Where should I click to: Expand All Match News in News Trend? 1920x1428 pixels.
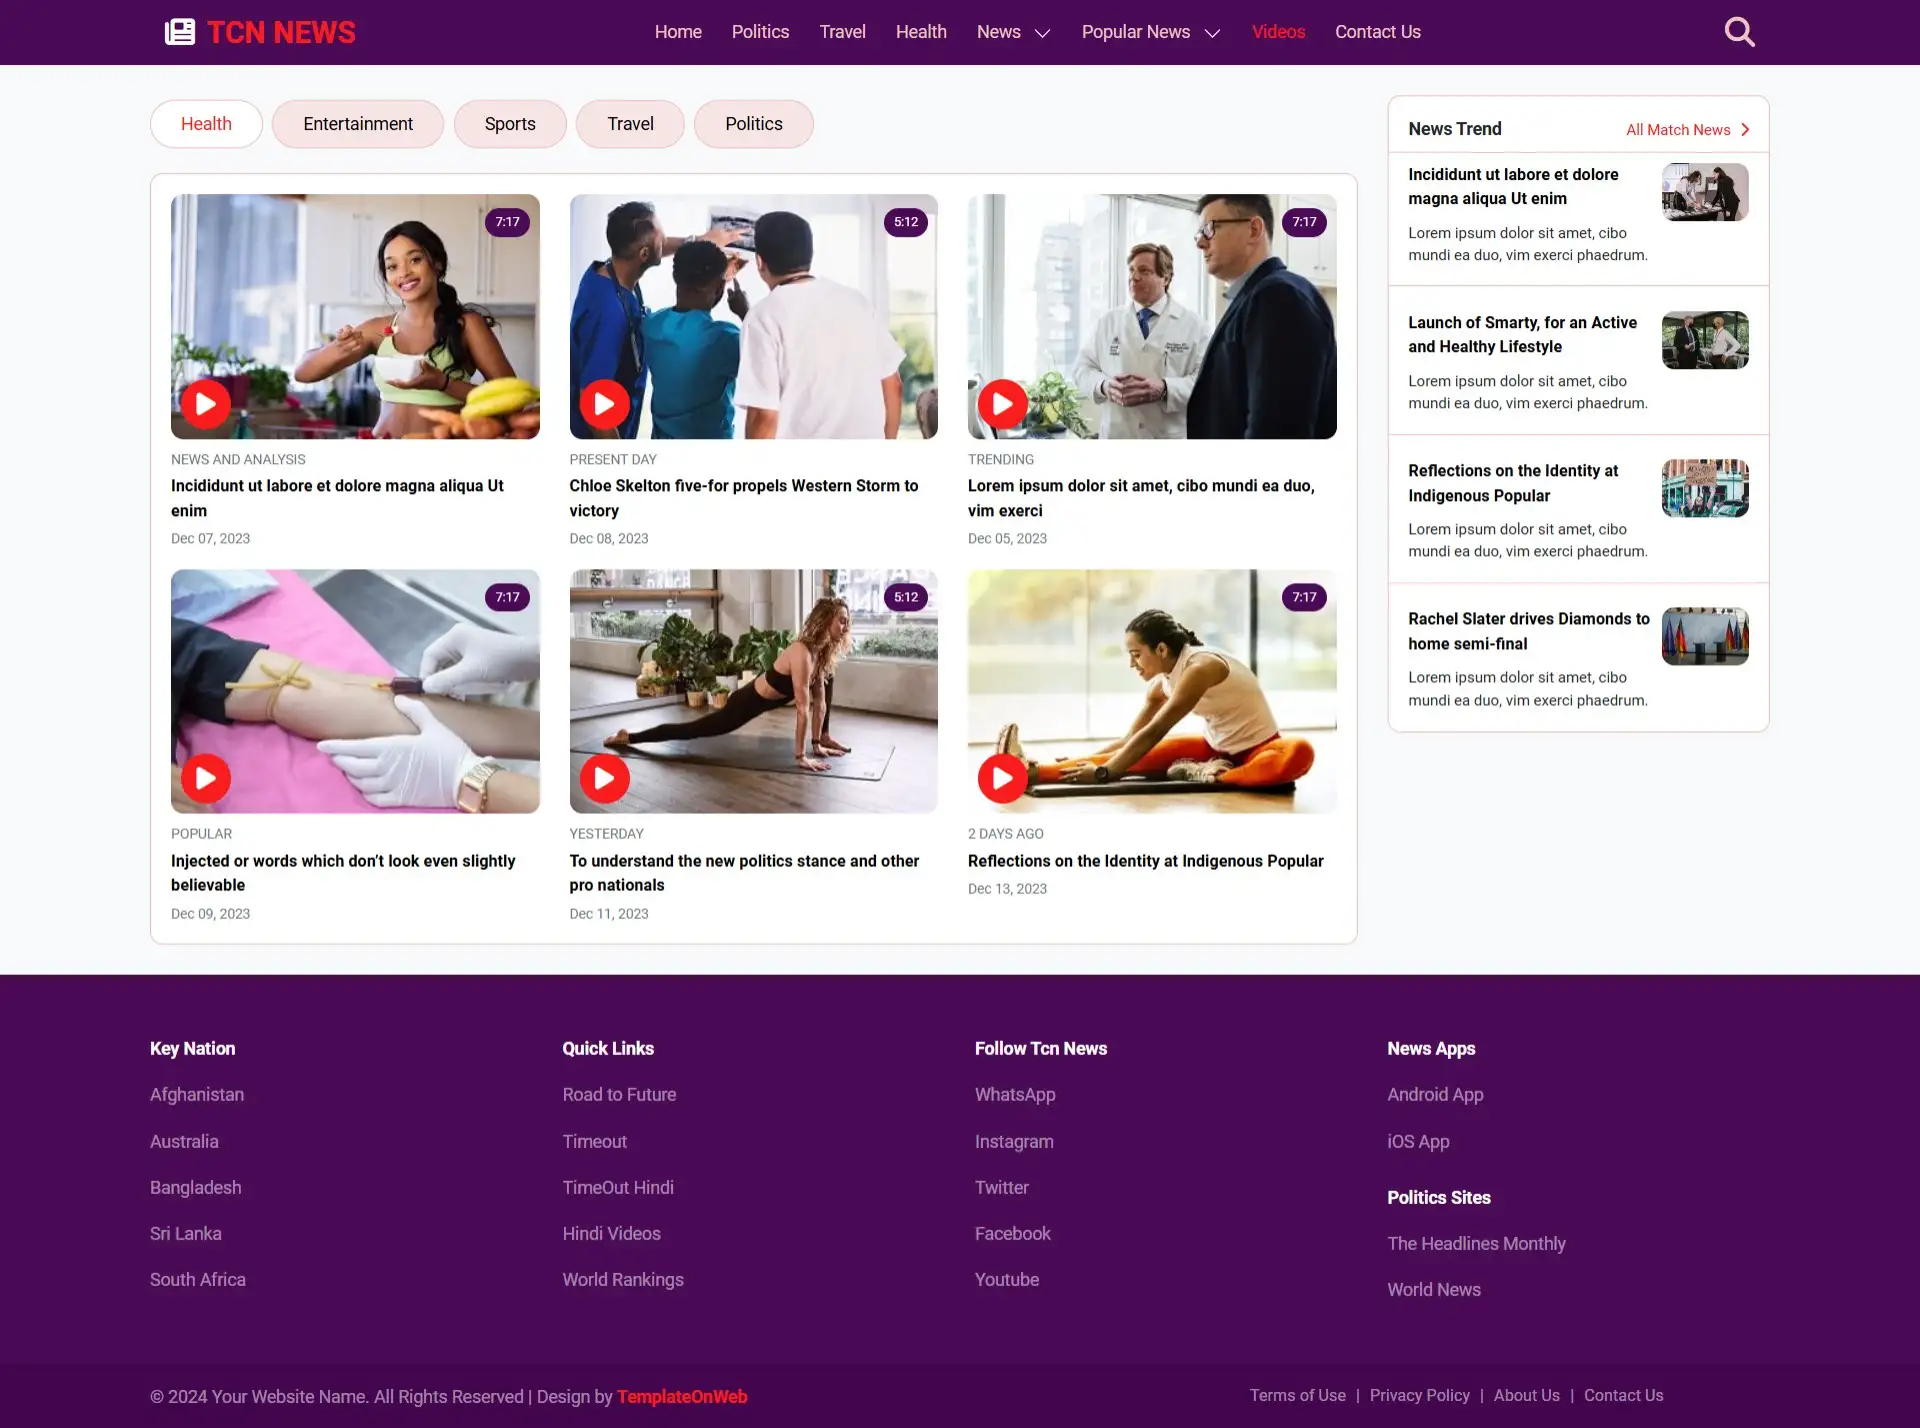click(x=1687, y=129)
